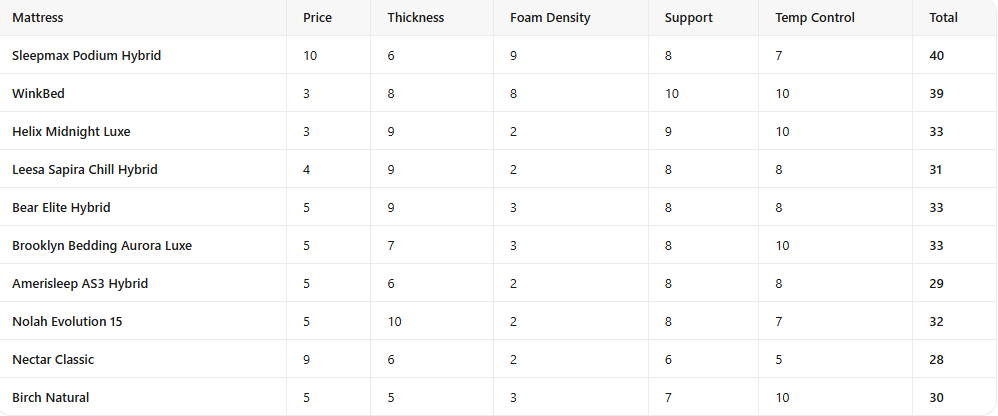Click the Temp Control header
This screenshot has width=998, height=416.
[x=815, y=18]
